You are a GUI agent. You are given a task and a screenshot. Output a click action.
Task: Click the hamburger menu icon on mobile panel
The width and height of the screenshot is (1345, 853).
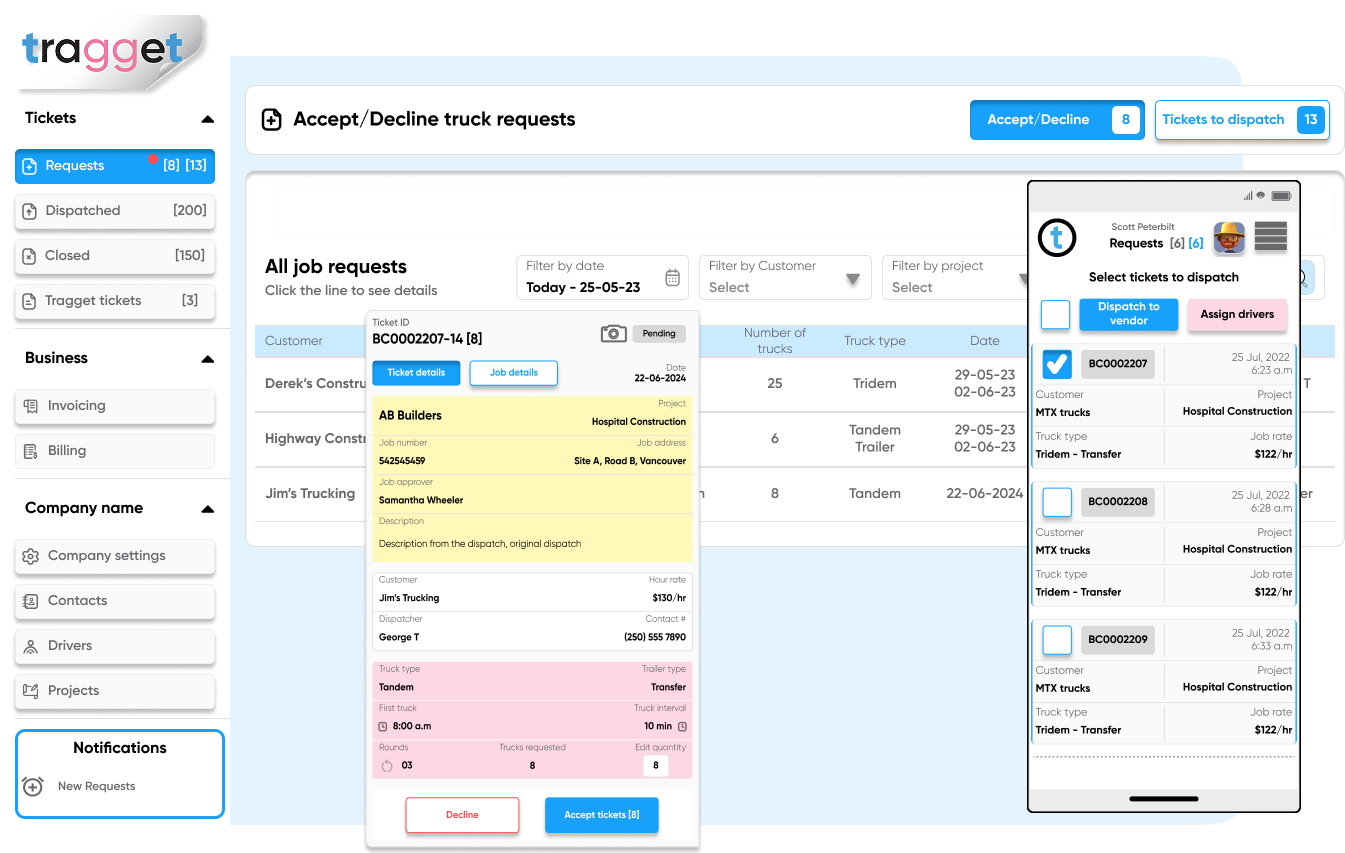tap(1270, 237)
